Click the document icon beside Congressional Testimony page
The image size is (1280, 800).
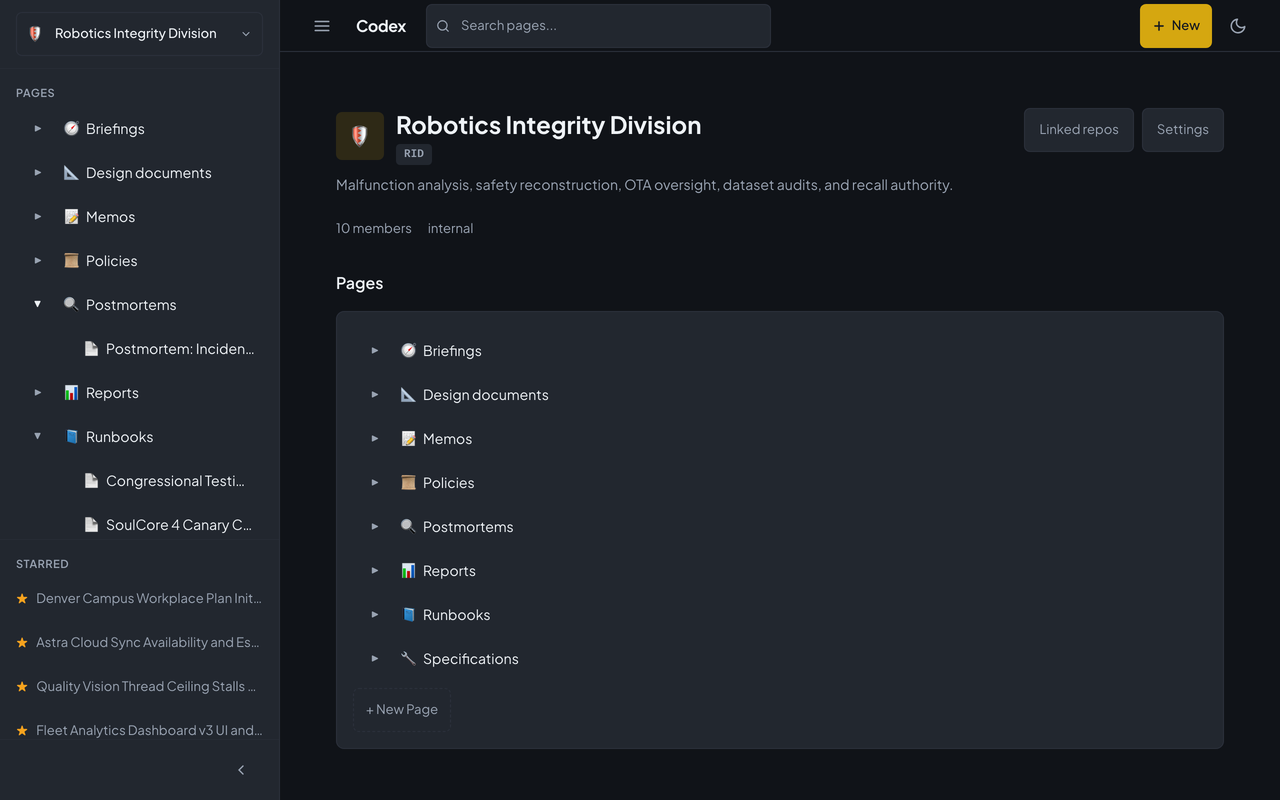(91, 480)
